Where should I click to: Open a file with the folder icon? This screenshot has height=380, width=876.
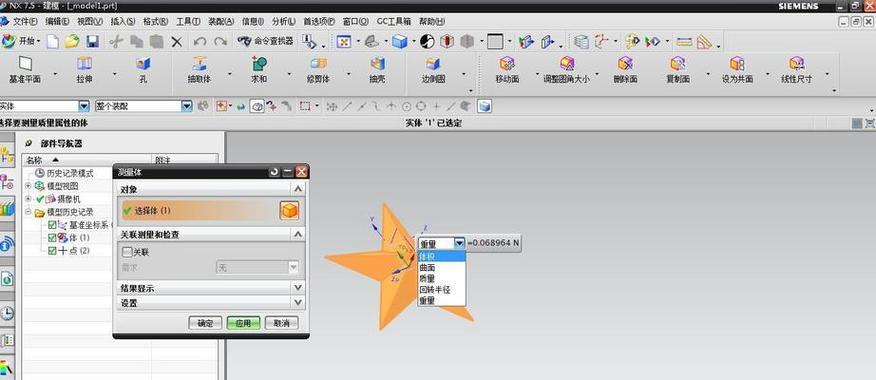tap(72, 41)
